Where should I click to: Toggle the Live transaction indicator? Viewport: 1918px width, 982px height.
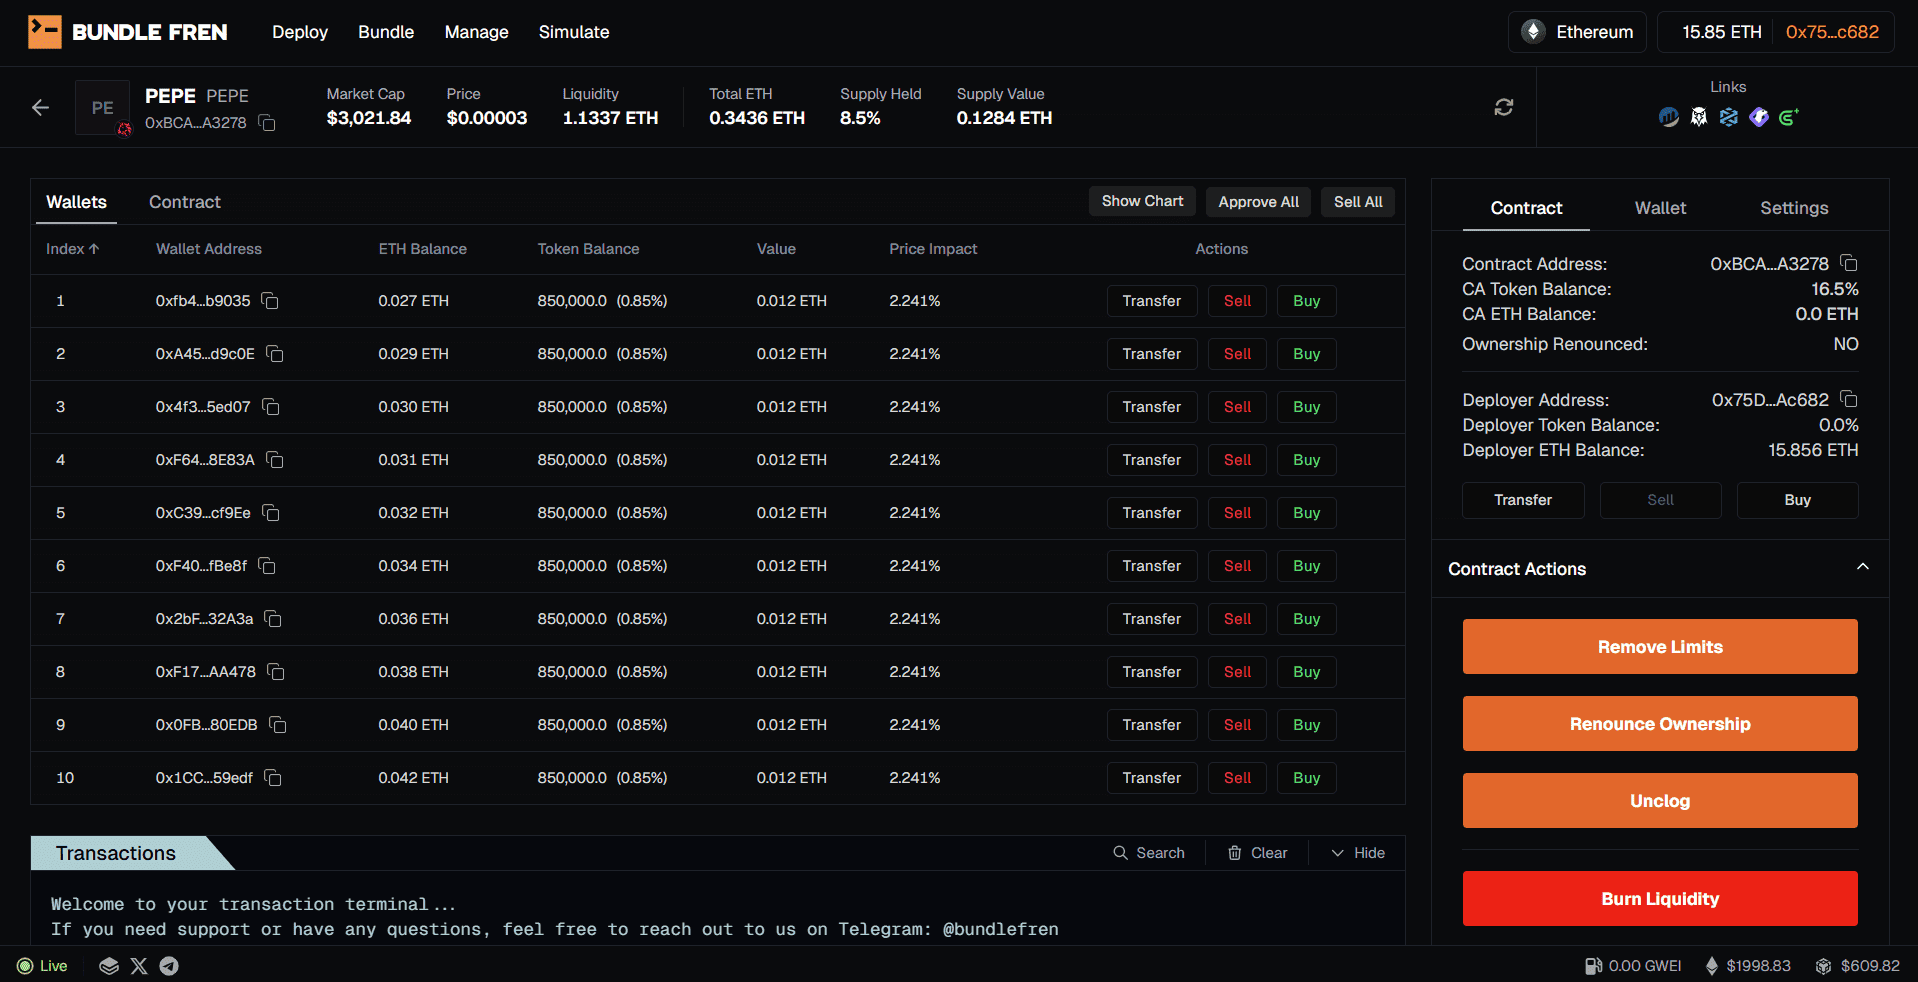[x=42, y=966]
